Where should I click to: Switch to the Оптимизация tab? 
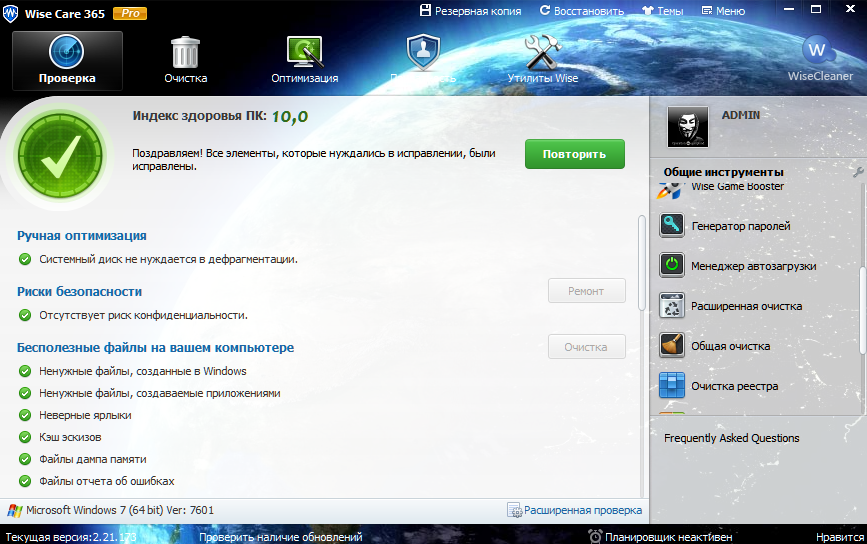pos(305,60)
